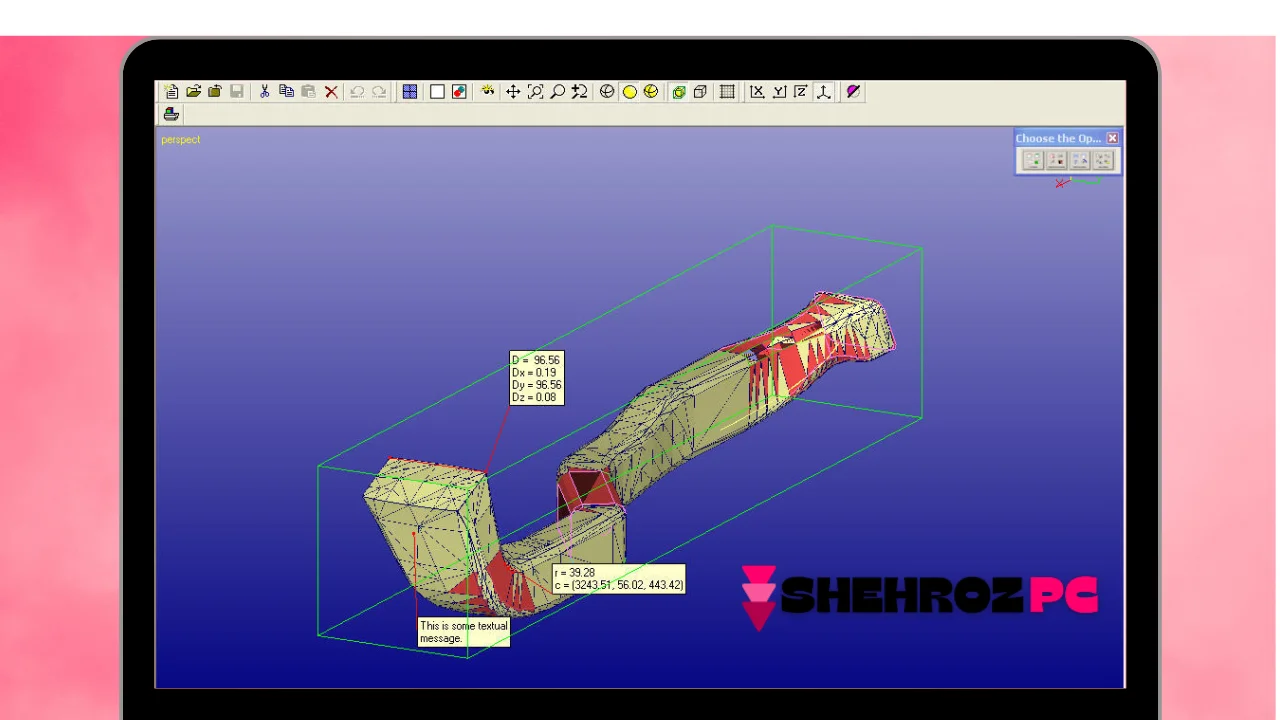Viewport: 1280px width, 720px height.
Task: Click the floppy disk save icon
Action: tap(237, 92)
